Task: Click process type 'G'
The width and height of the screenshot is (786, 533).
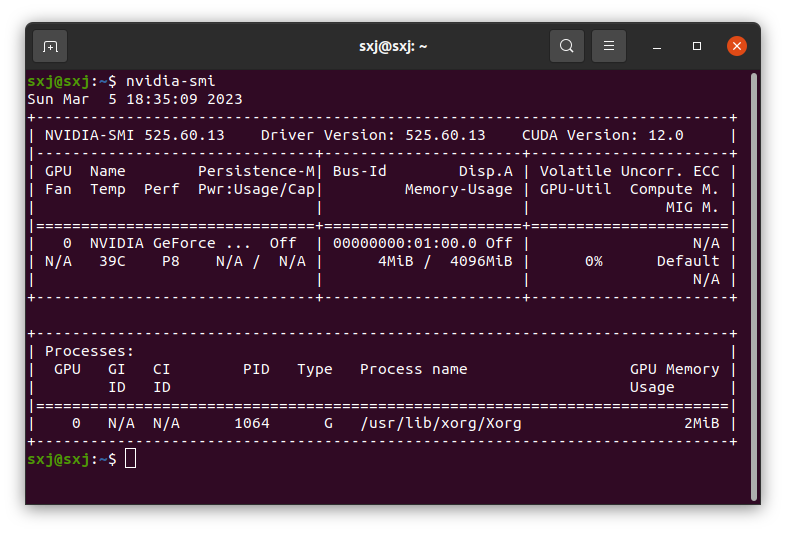Action: click(328, 424)
